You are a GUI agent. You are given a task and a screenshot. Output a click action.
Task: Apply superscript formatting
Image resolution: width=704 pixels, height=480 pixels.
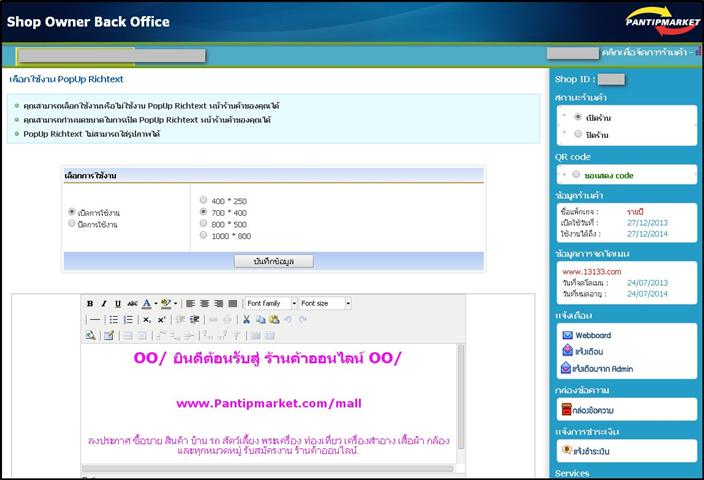pos(161,320)
